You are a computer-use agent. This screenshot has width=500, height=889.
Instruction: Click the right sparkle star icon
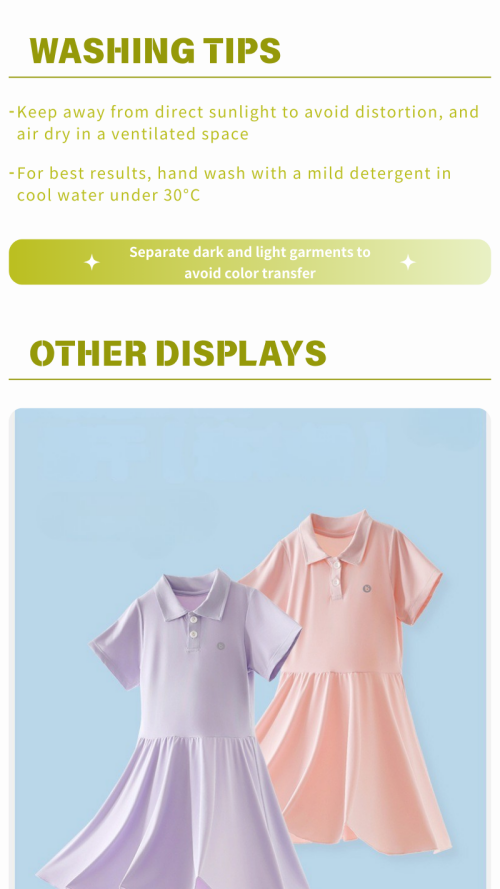click(x=408, y=263)
